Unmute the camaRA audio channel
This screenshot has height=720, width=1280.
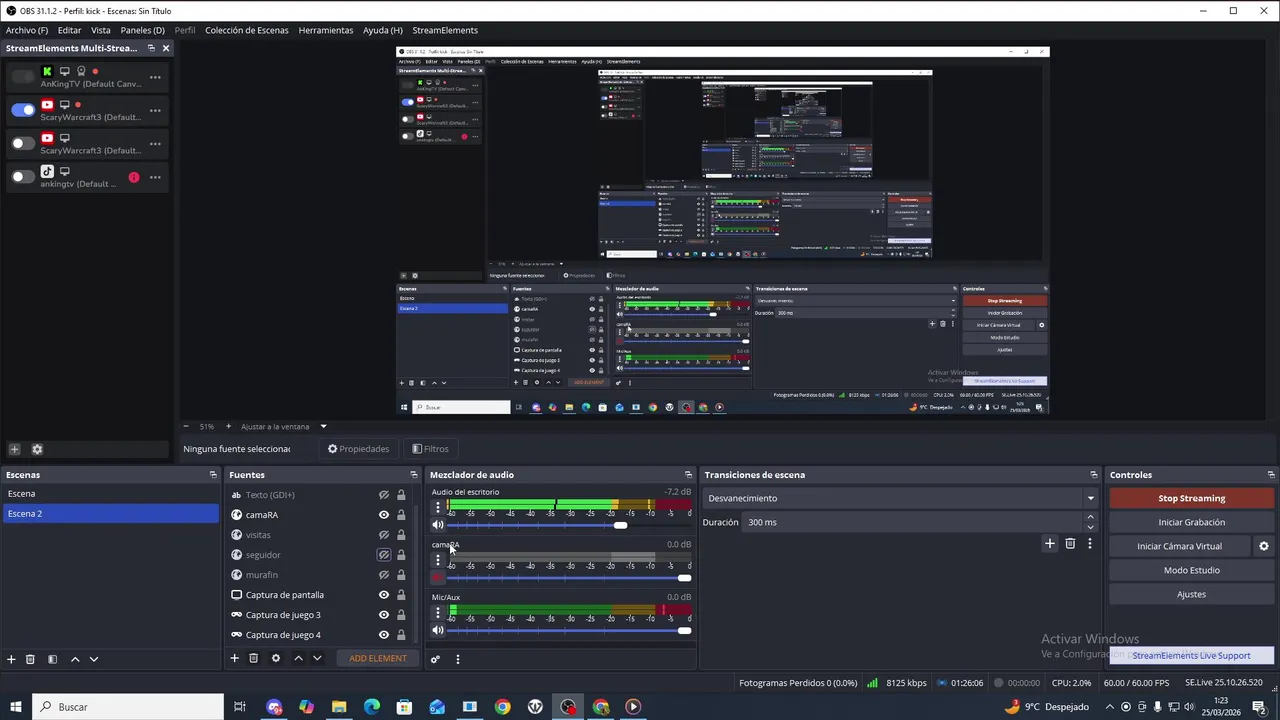pyautogui.click(x=438, y=577)
